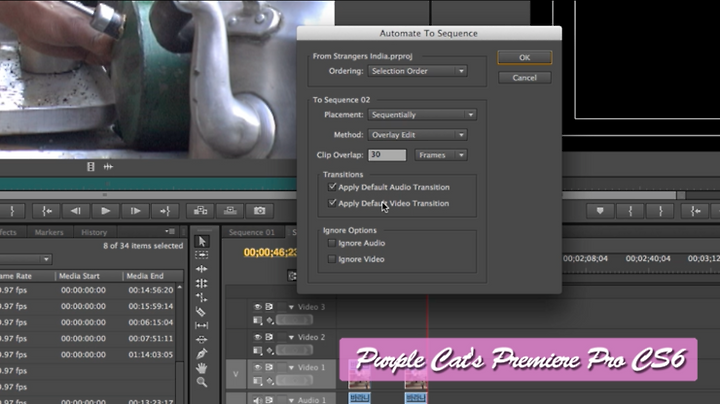Click the Source monitor teal time ruler
This screenshot has height=404, width=720.
pyautogui.click(x=148, y=184)
